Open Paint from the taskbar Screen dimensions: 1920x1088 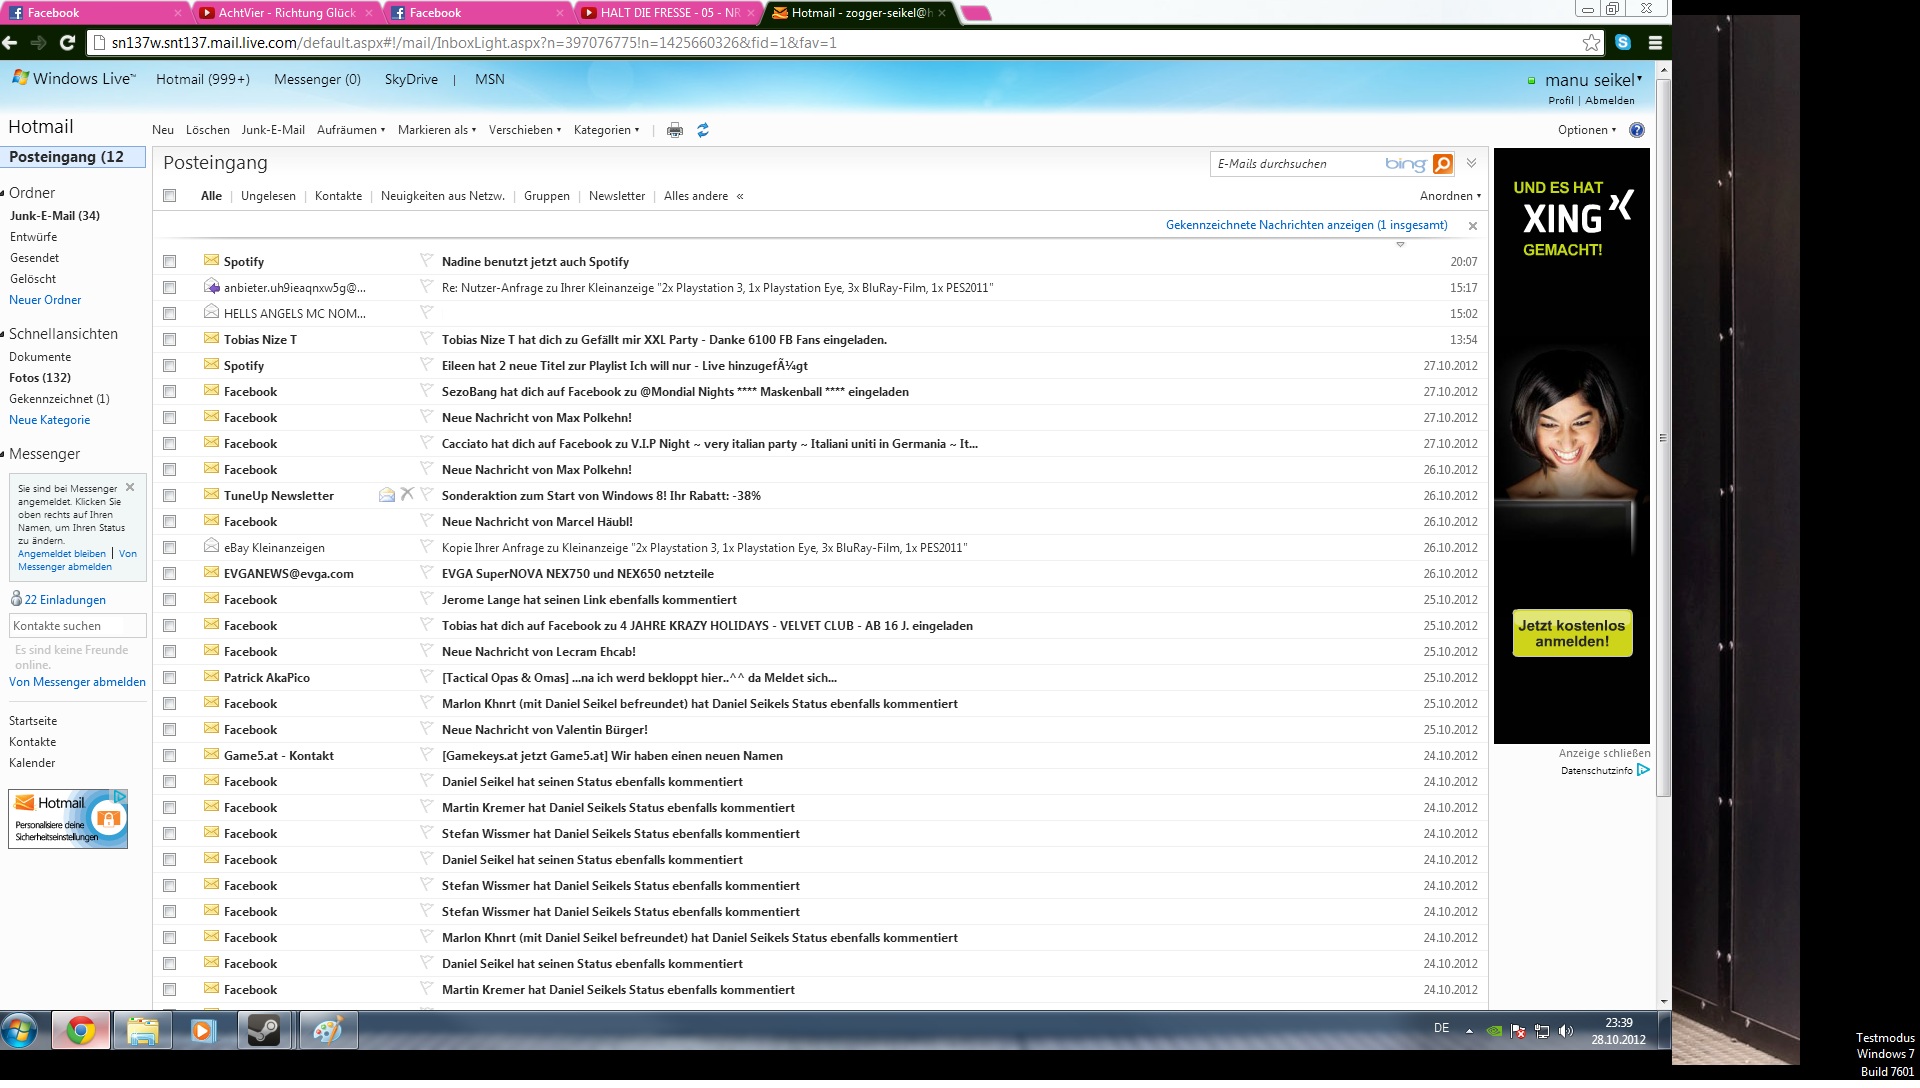coord(327,1030)
